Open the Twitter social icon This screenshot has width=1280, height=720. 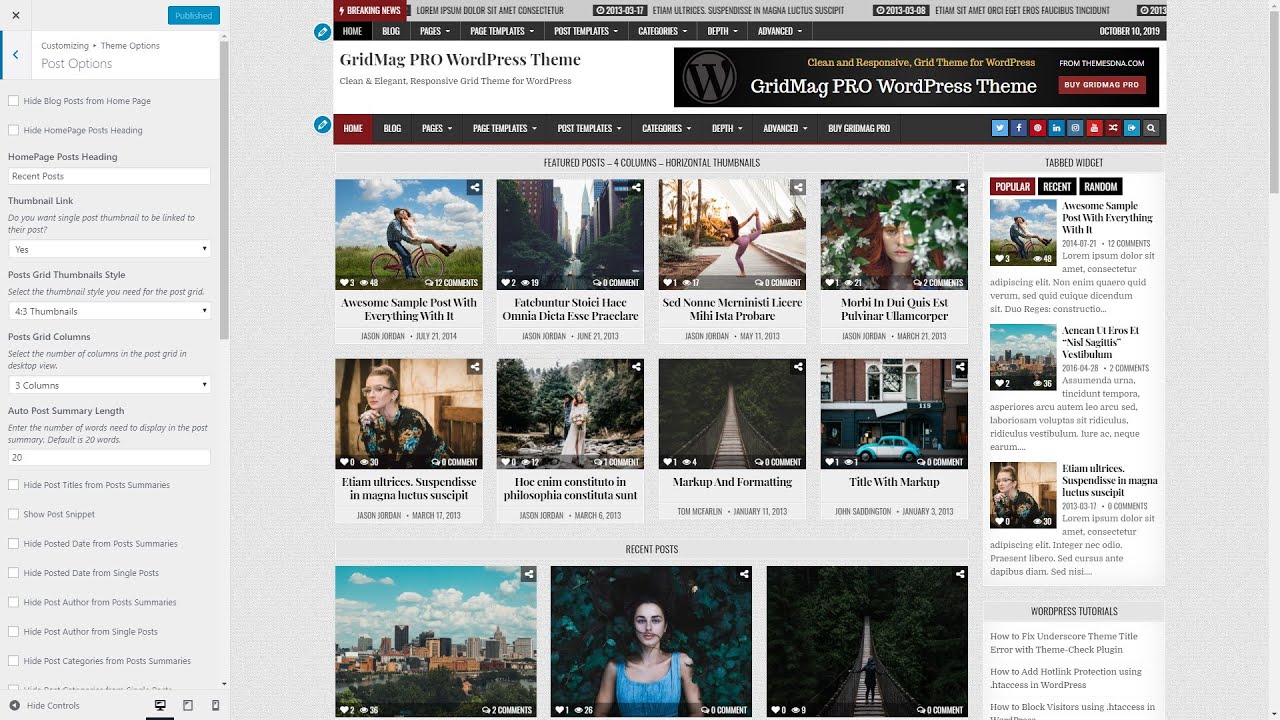pyautogui.click(x=999, y=128)
